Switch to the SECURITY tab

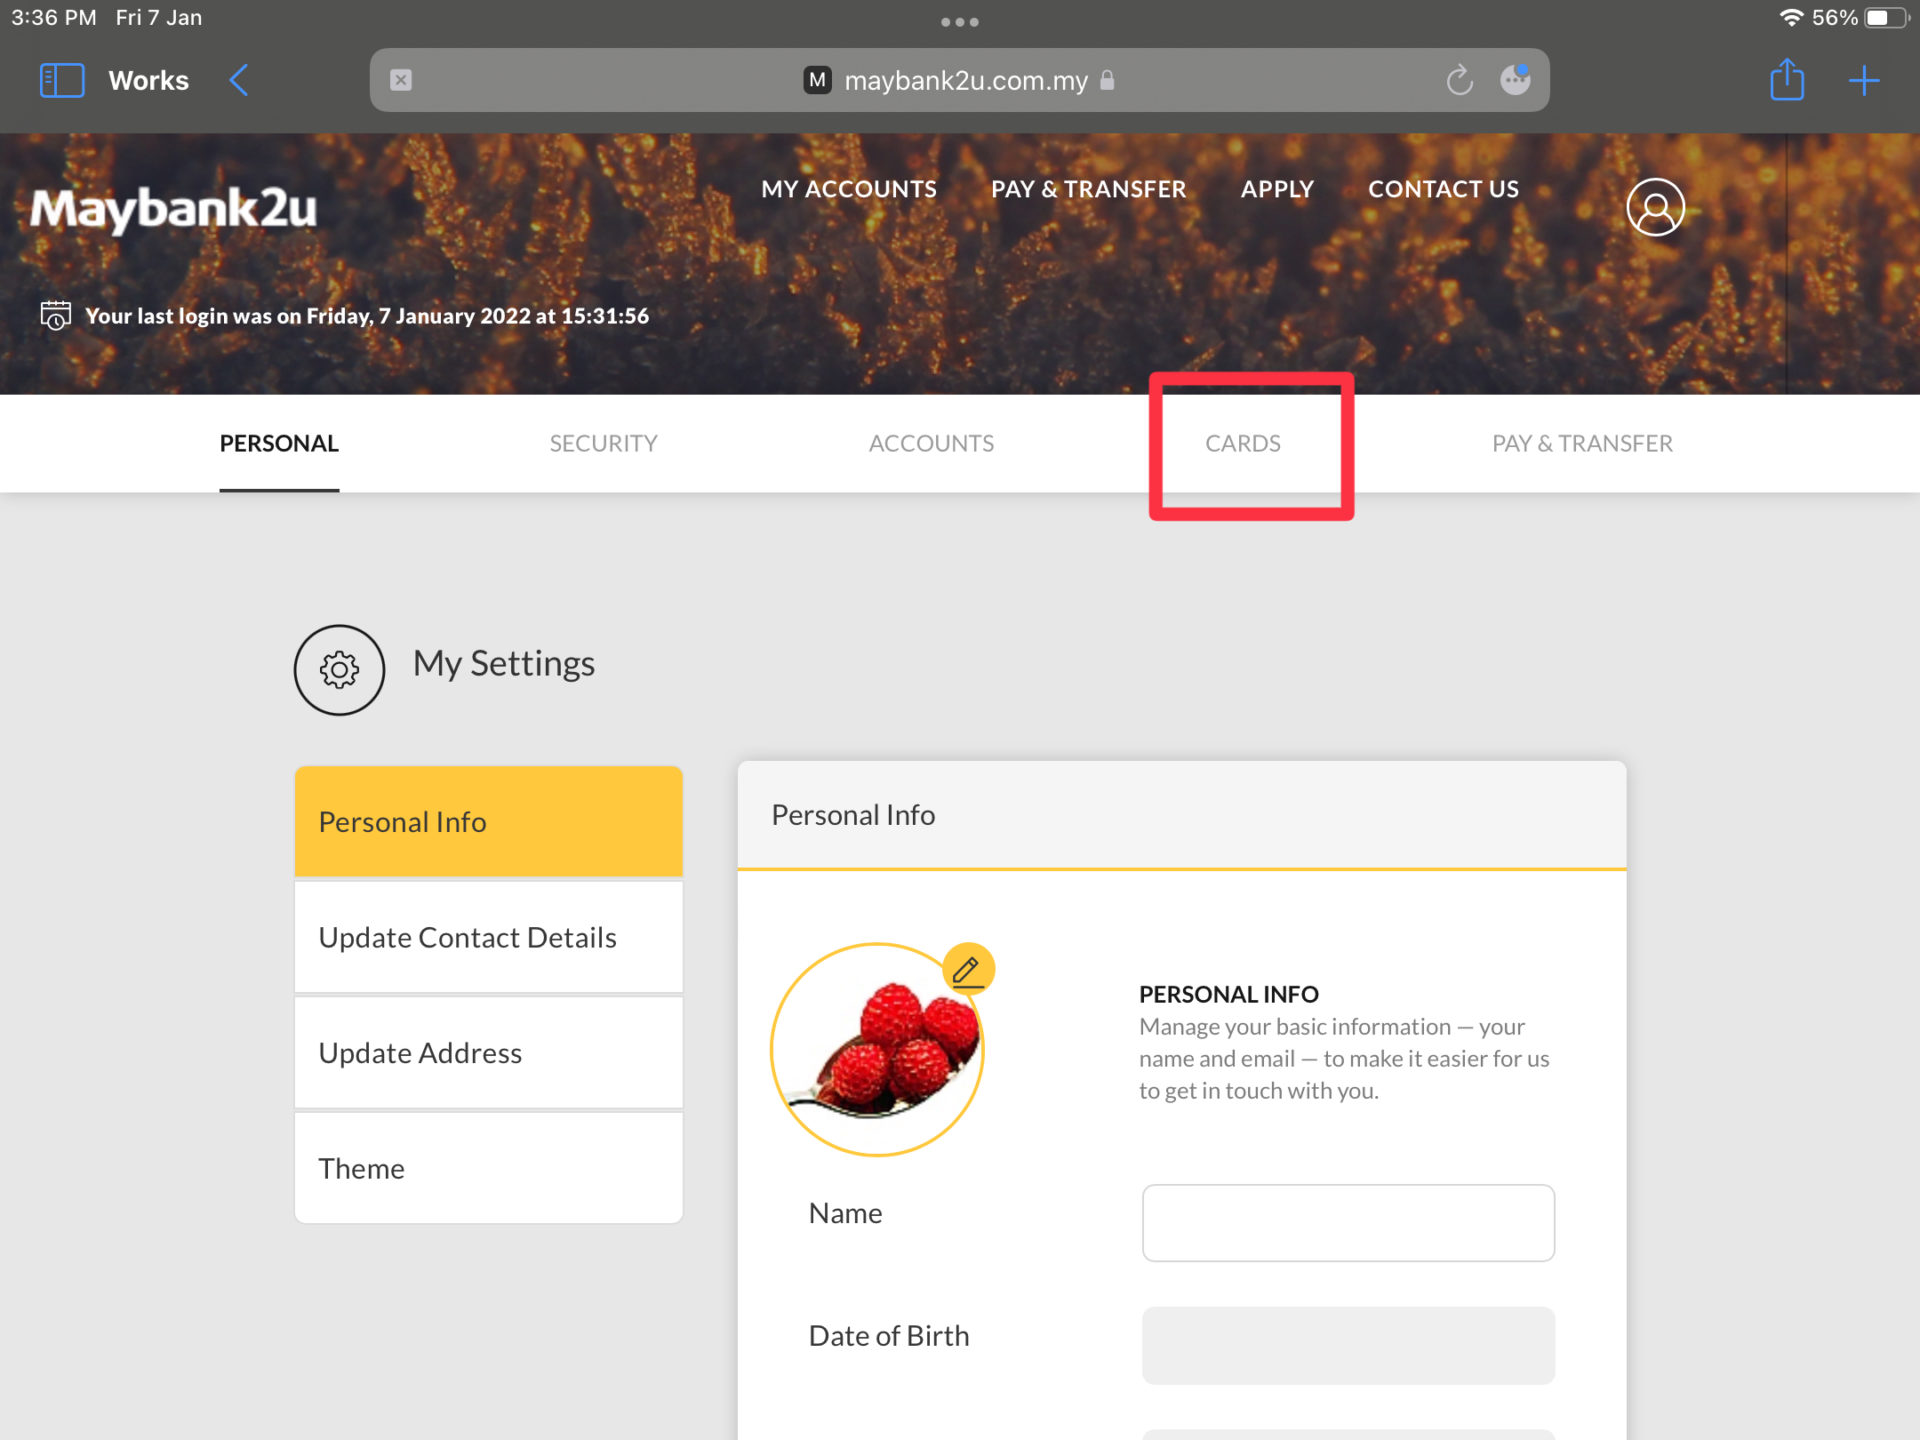(603, 443)
